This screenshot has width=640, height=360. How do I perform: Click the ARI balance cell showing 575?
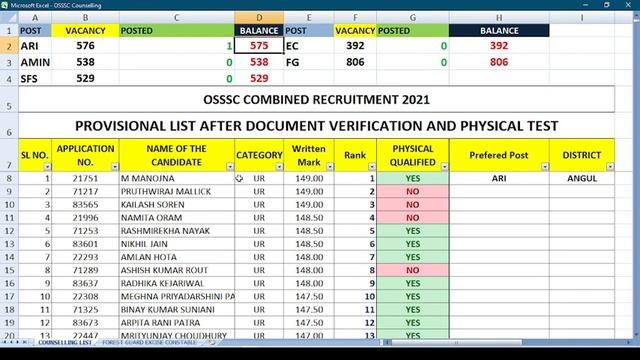[x=259, y=45]
